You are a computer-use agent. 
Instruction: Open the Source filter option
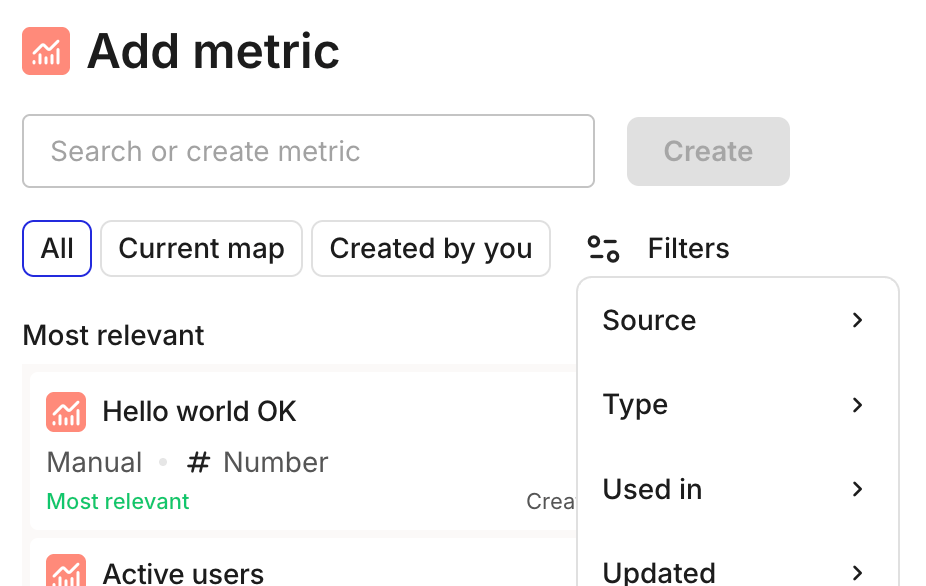[x=649, y=320]
